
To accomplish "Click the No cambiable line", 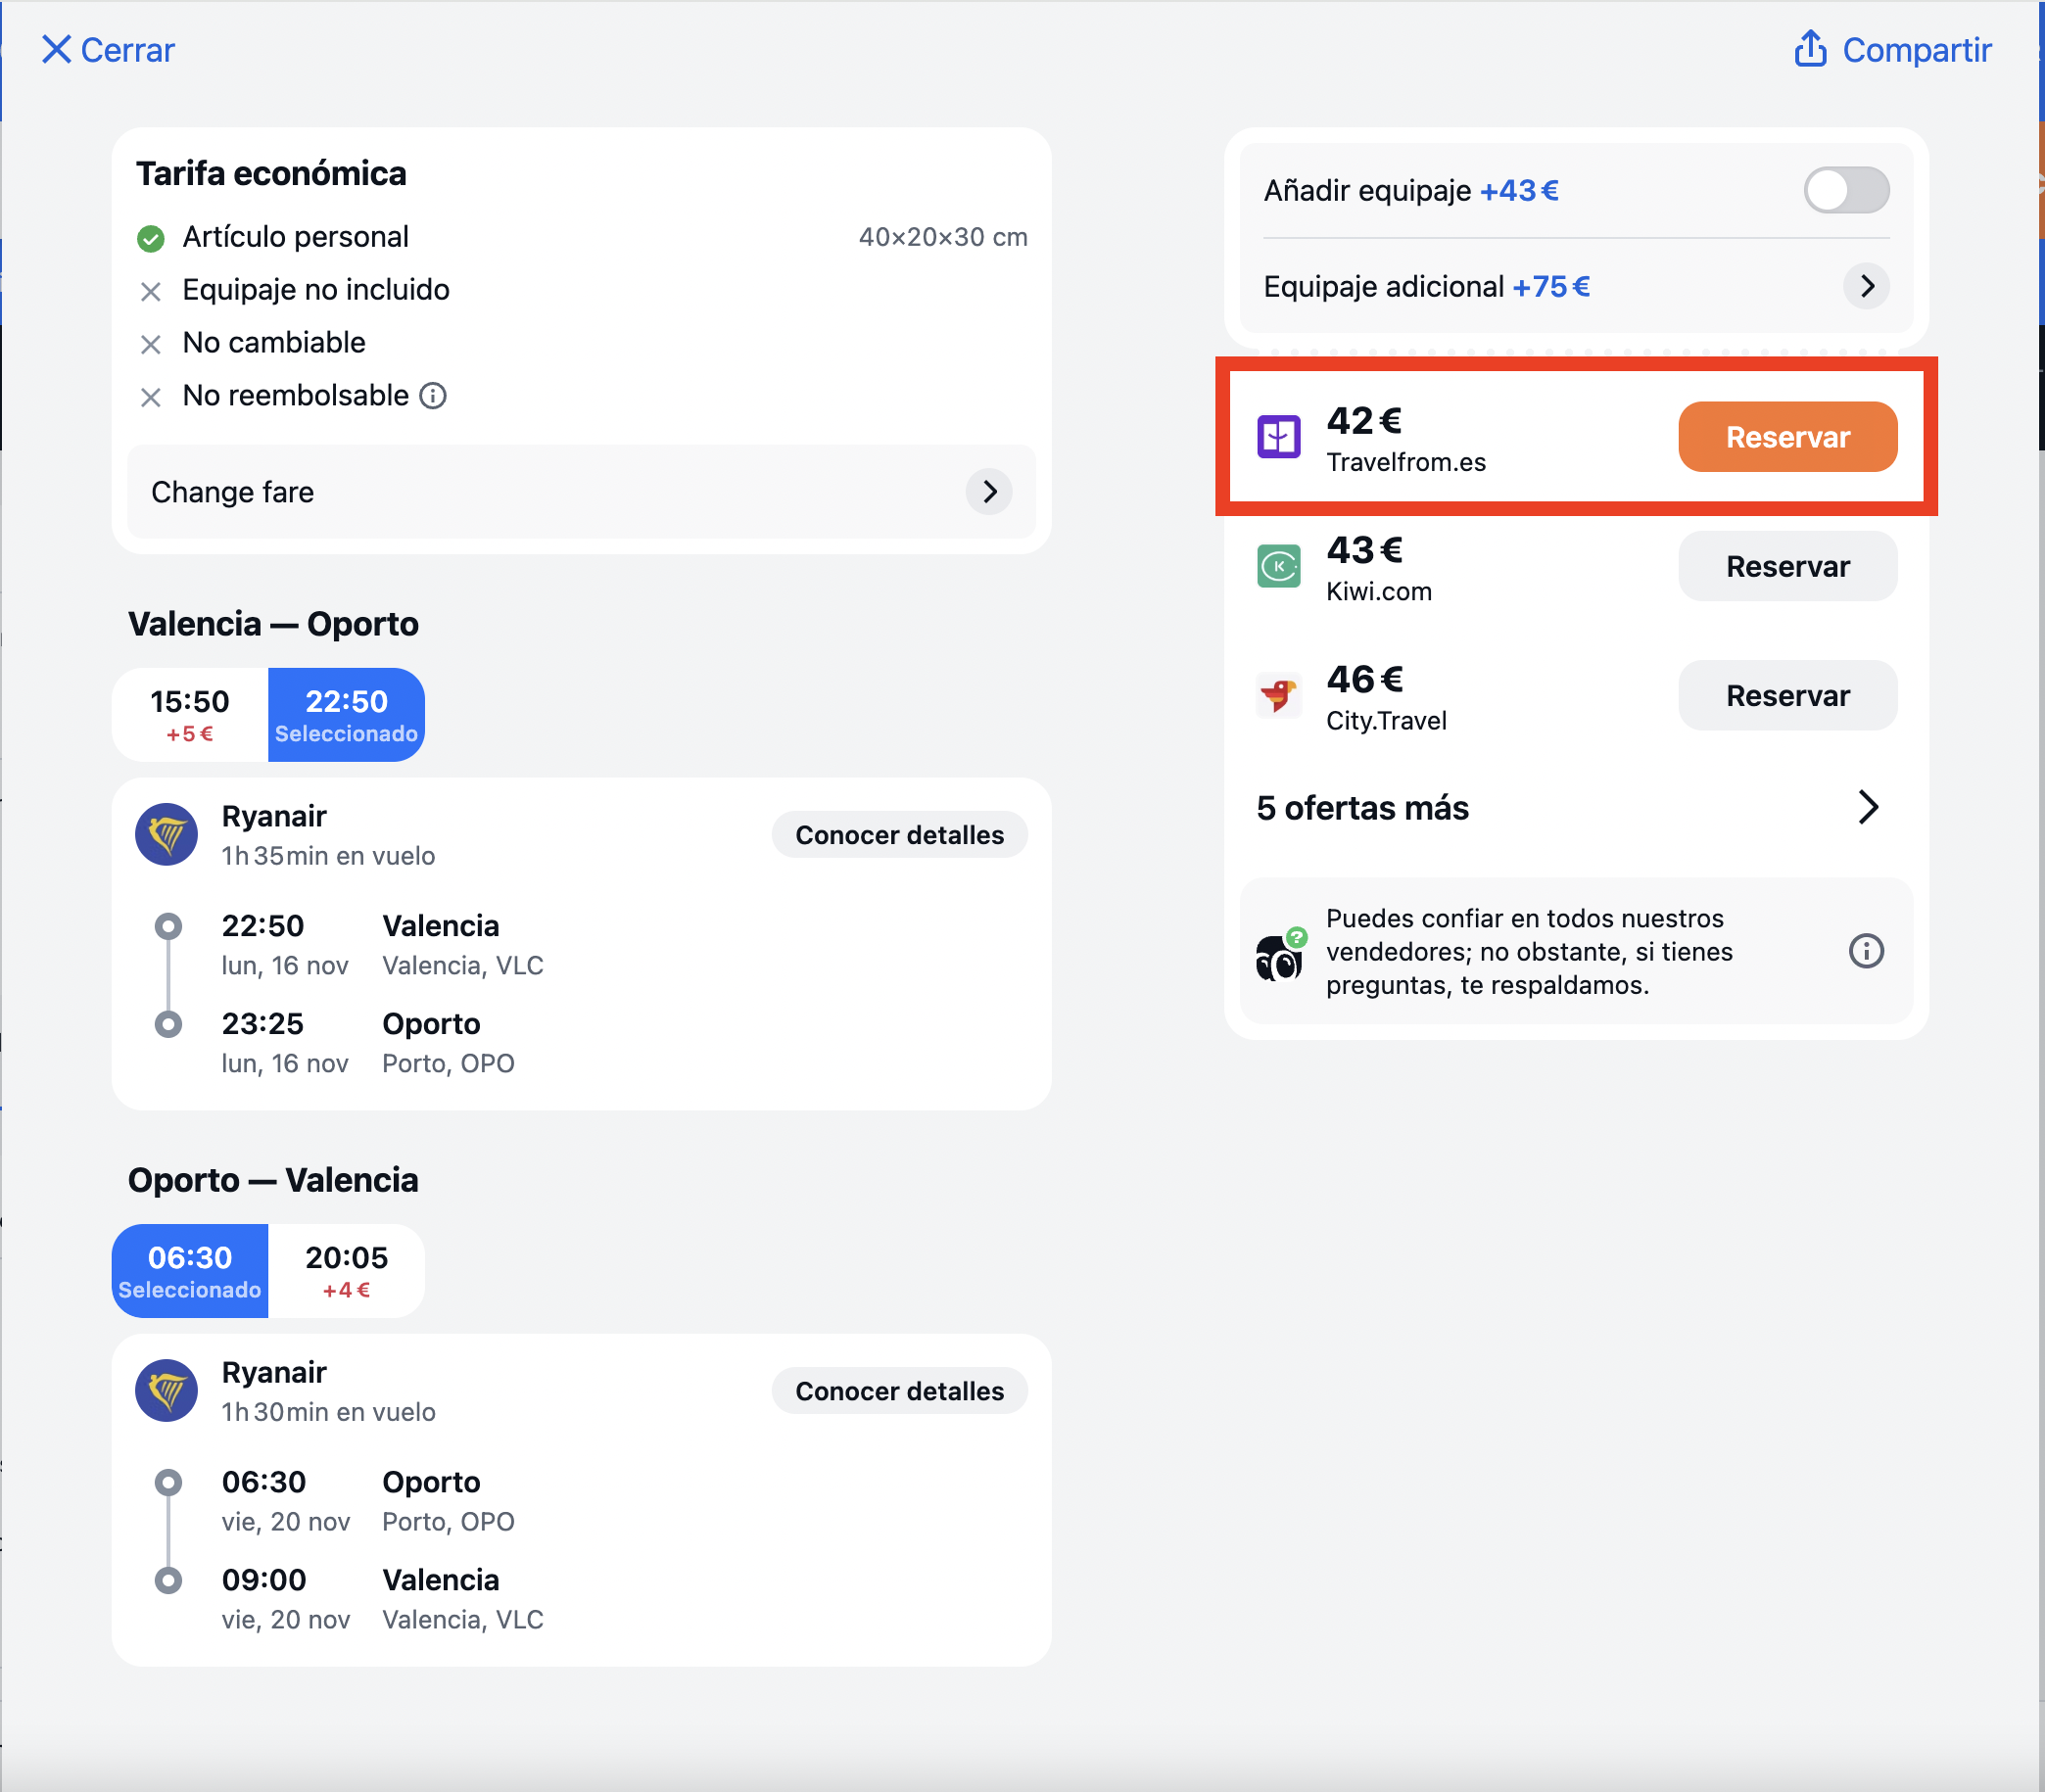I will tap(274, 343).
